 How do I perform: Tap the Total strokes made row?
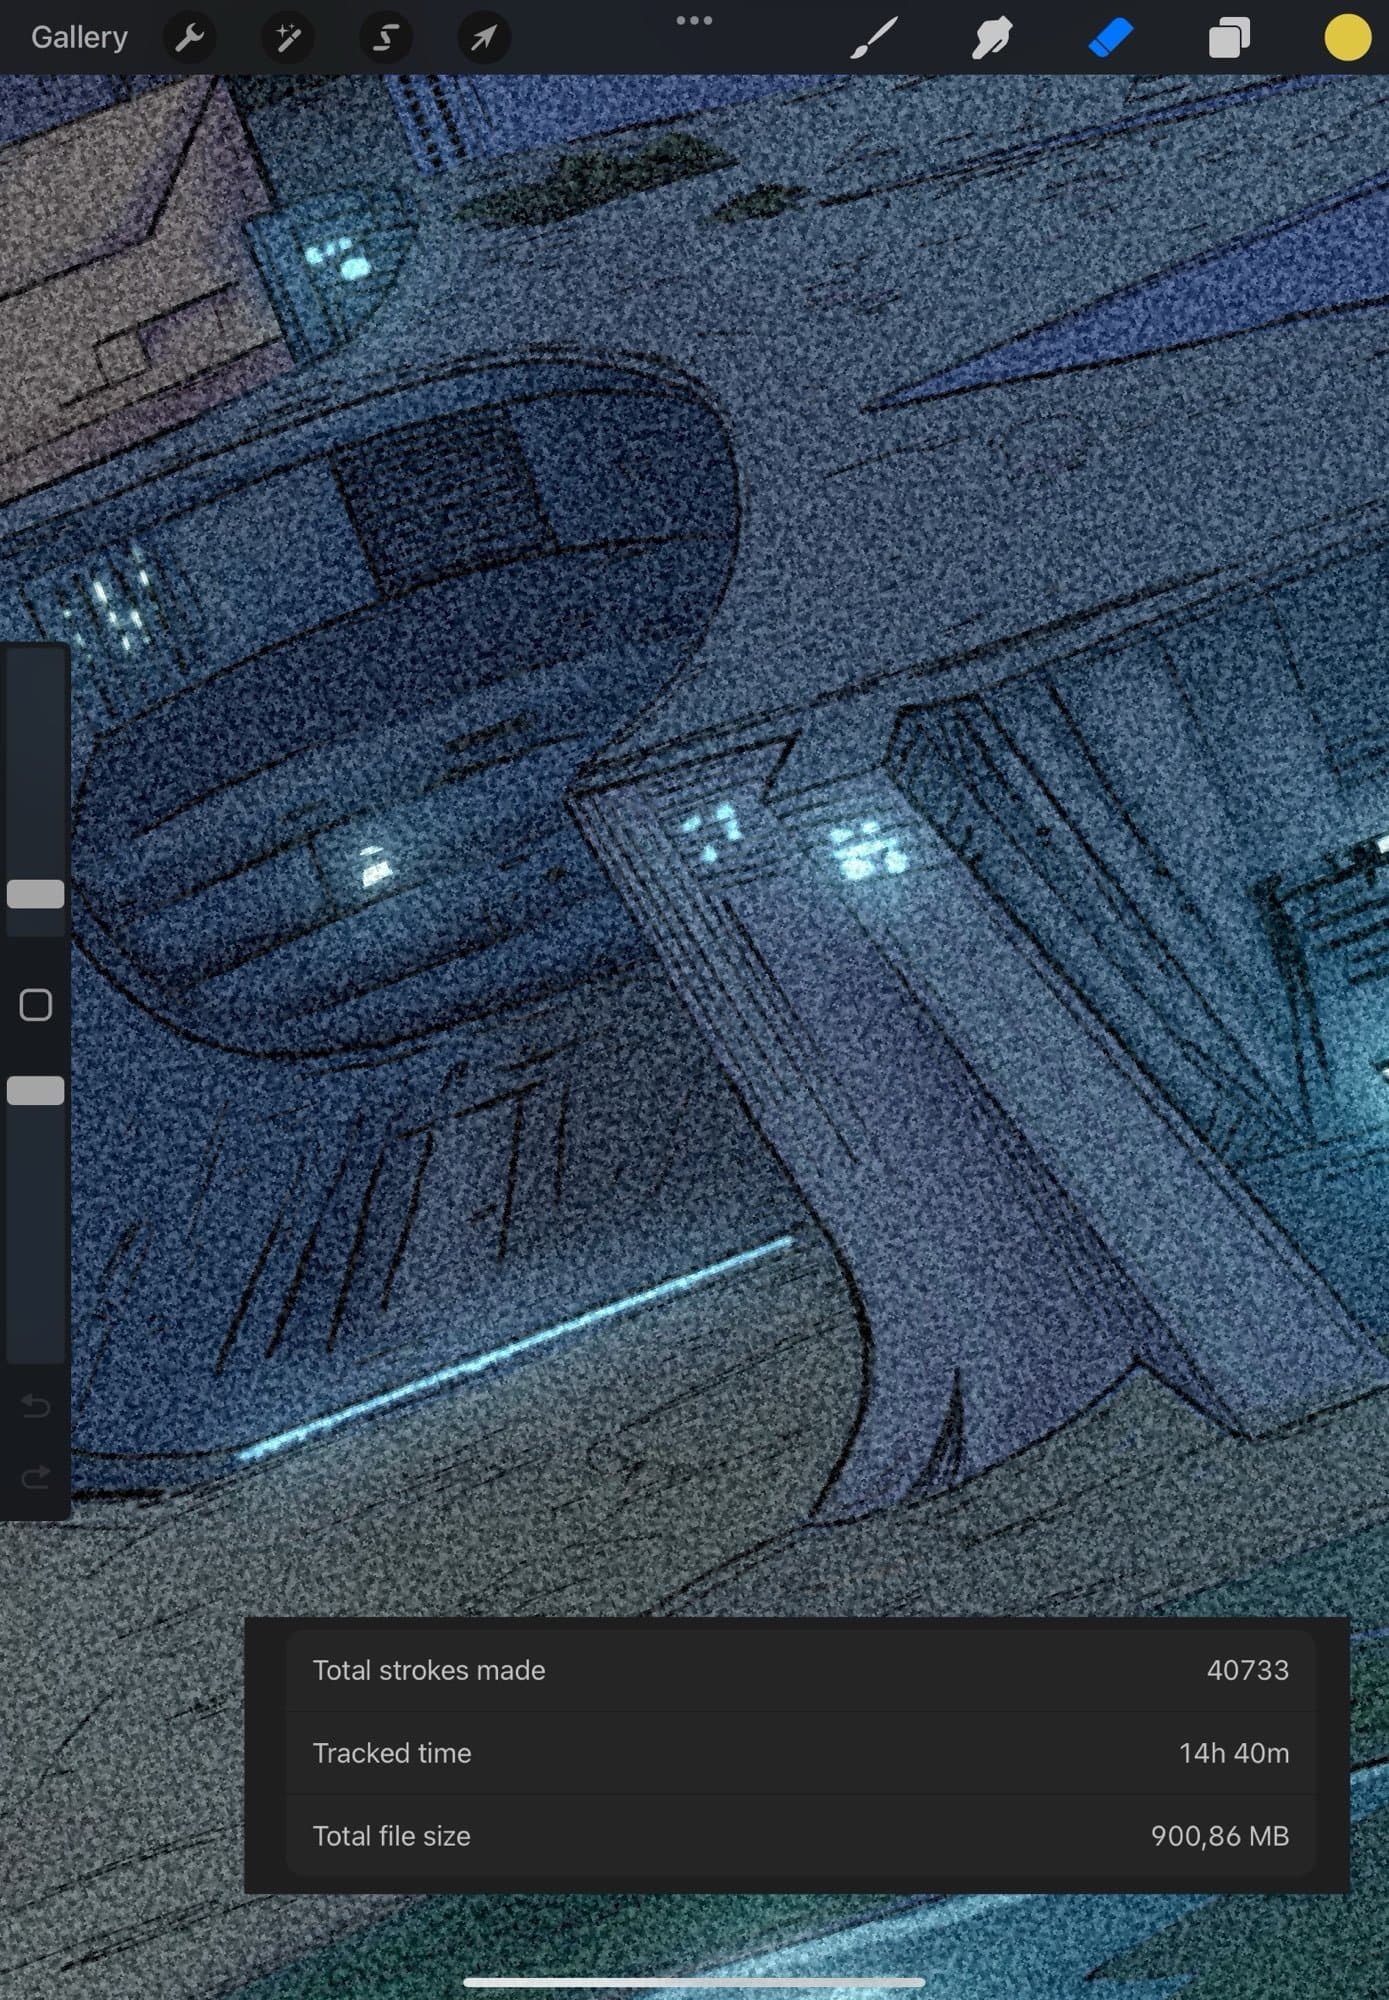click(x=800, y=1670)
